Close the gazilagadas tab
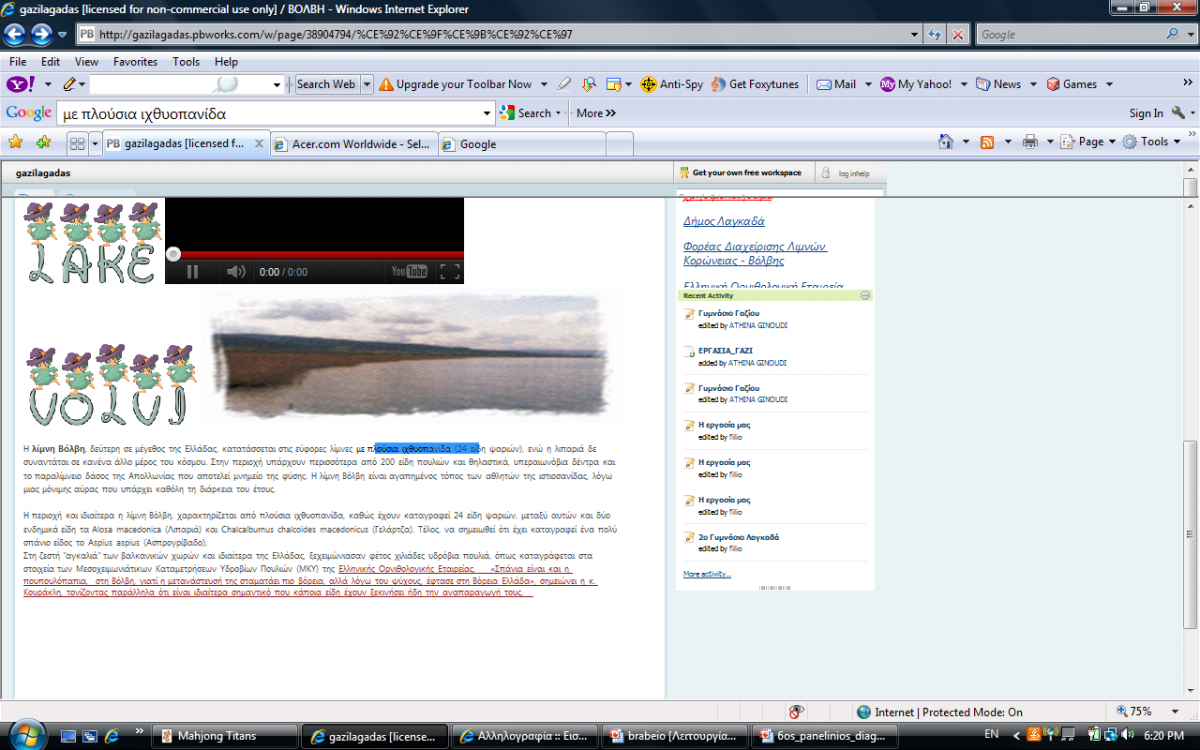The image size is (1200, 750). coord(259,144)
